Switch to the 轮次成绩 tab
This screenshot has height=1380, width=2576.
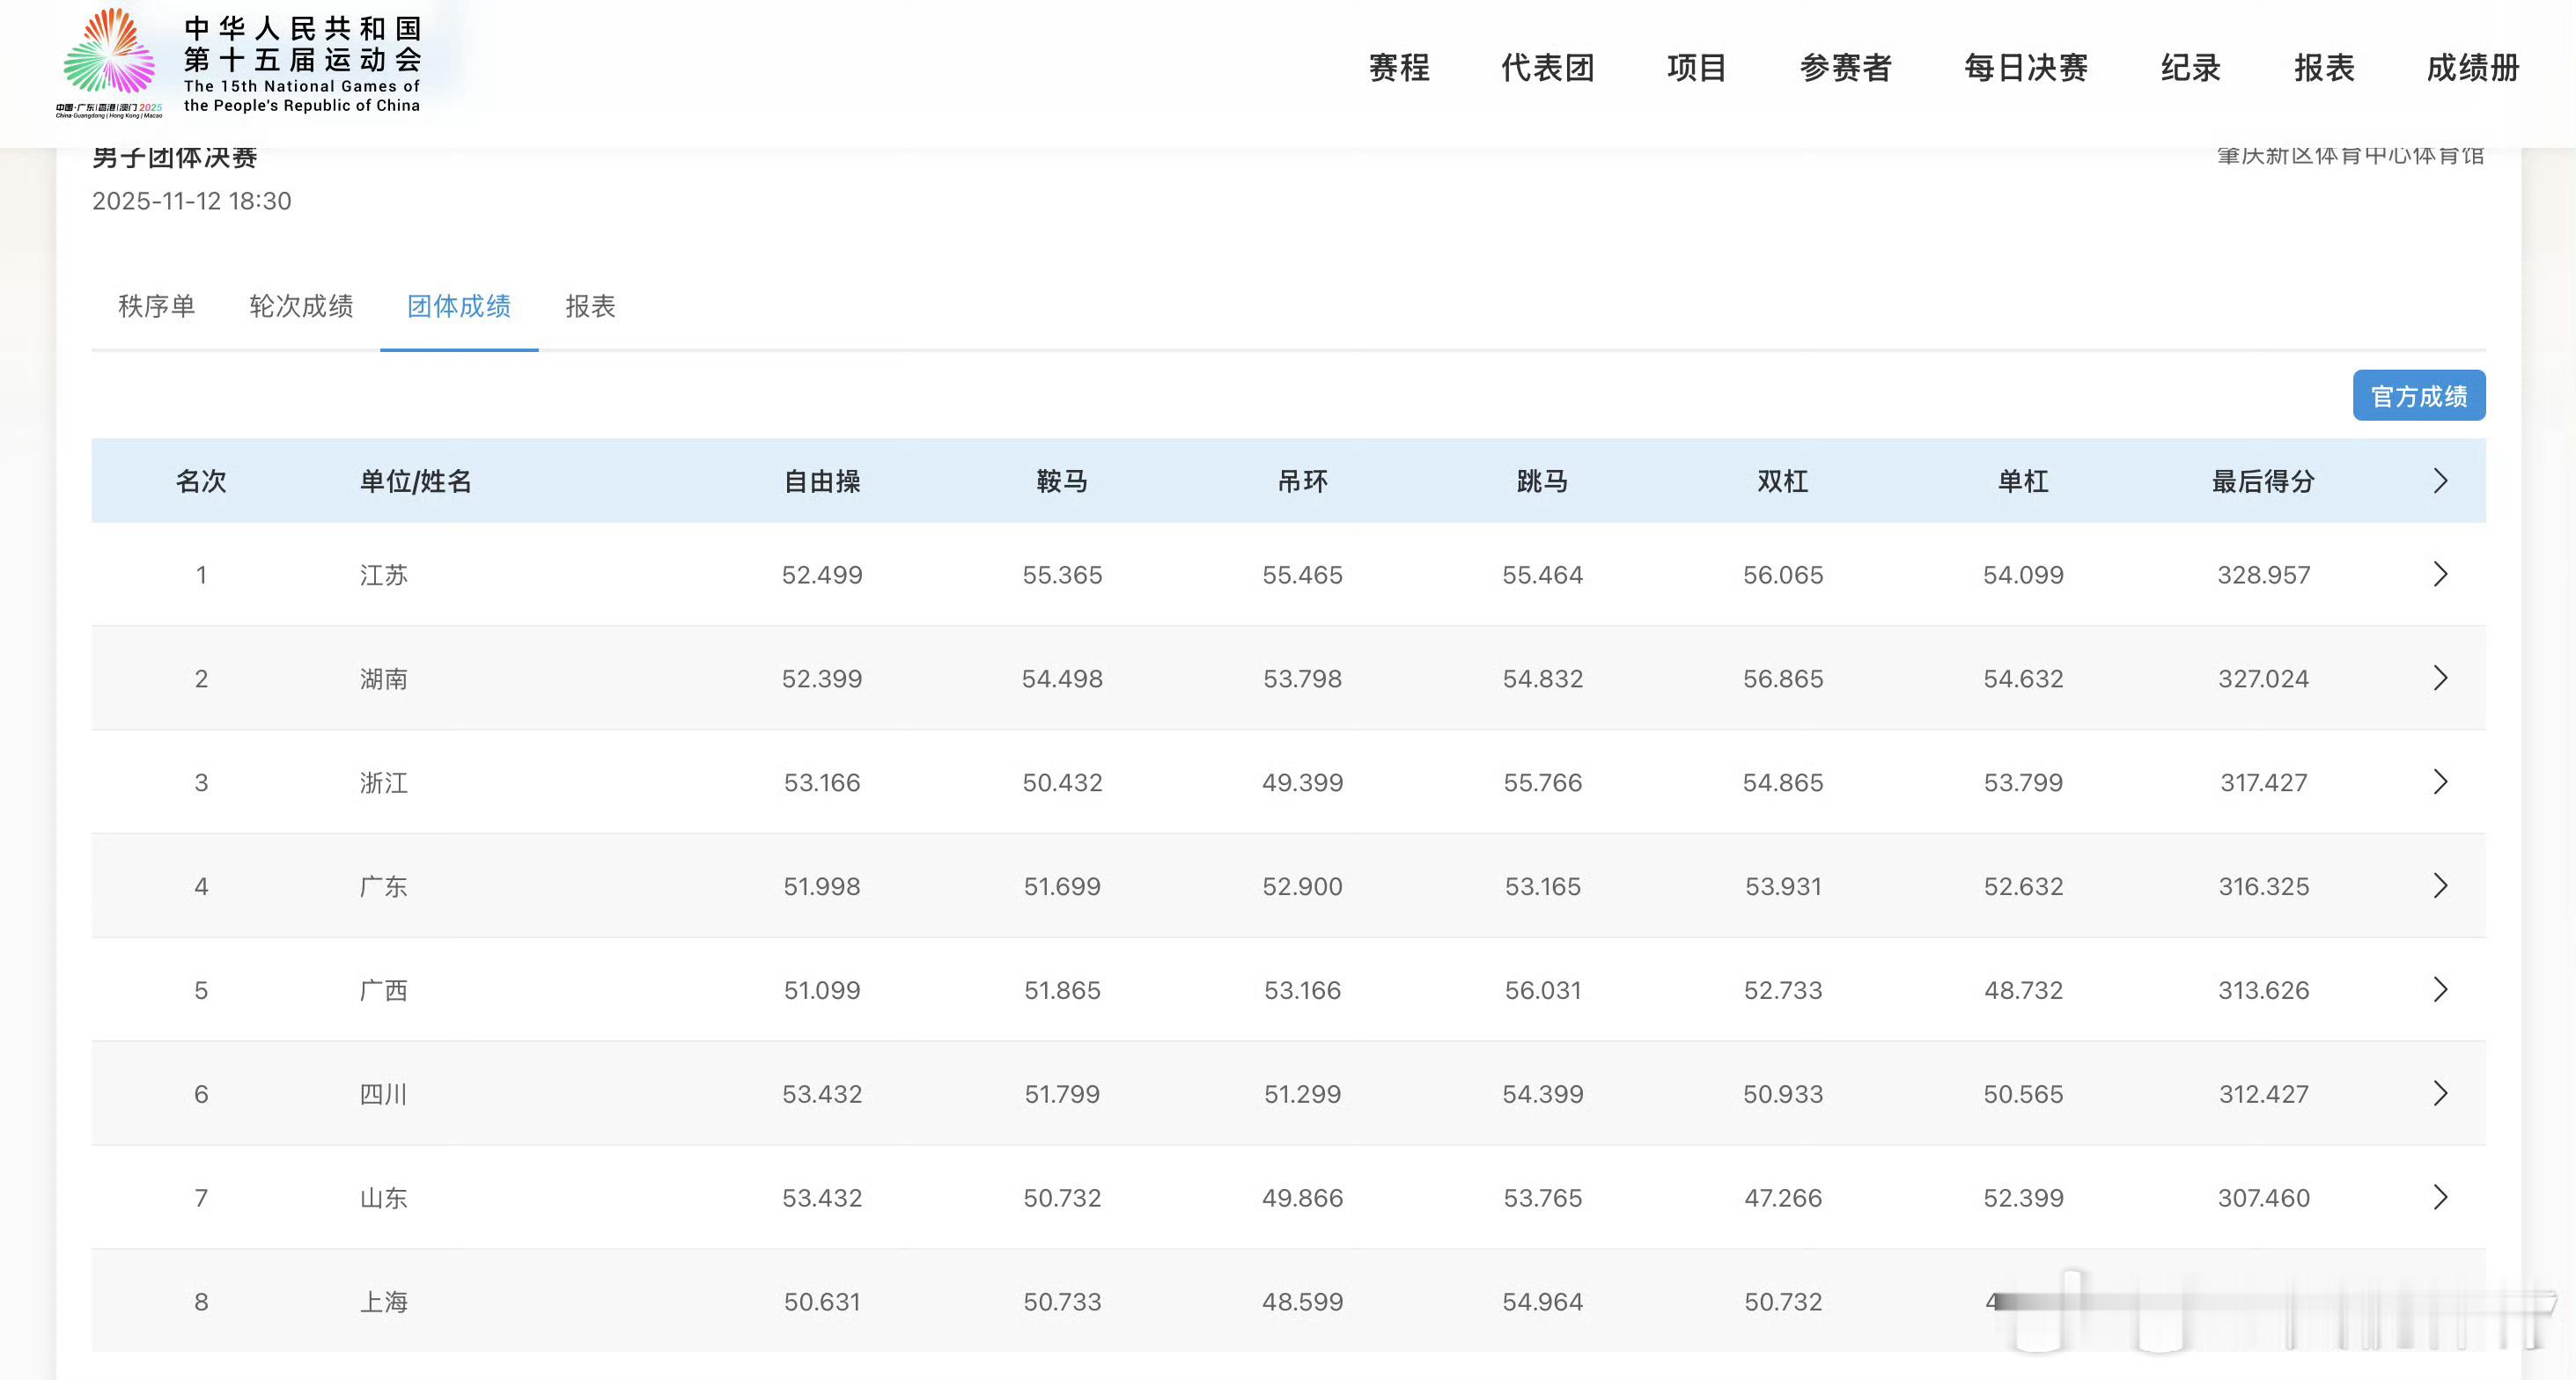tap(301, 306)
